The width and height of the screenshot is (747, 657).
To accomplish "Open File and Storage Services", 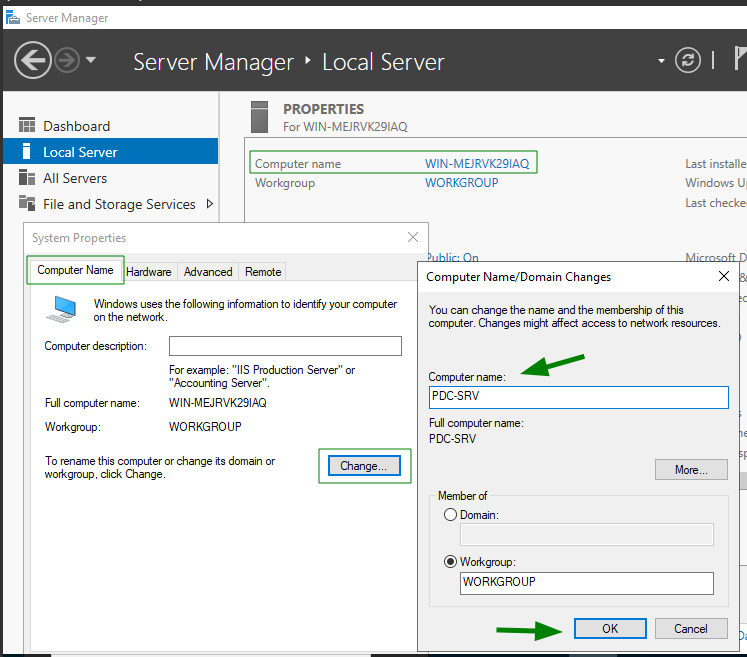I will (x=119, y=204).
